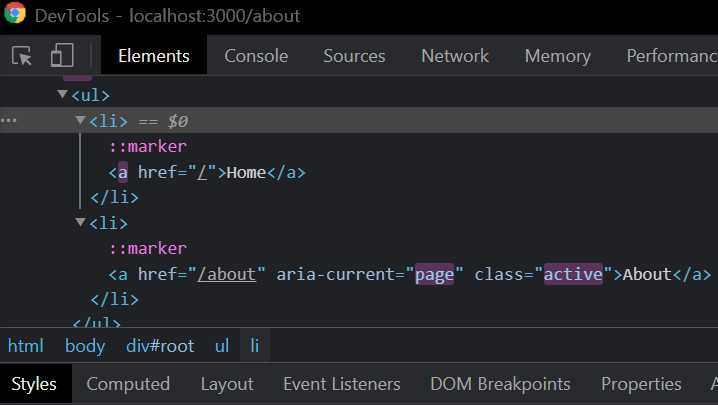Select the Home anchor text
The width and height of the screenshot is (718, 405).
pyautogui.click(x=246, y=173)
